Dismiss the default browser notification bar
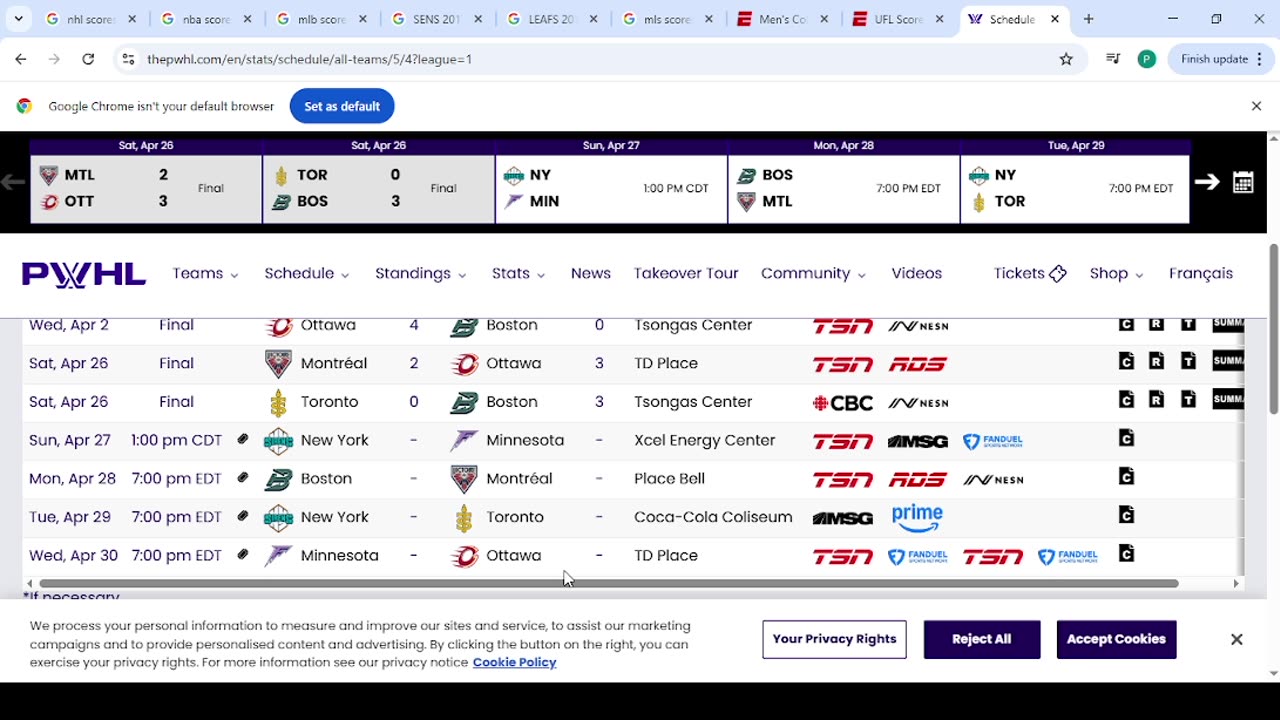The width and height of the screenshot is (1280, 720). (x=1256, y=106)
